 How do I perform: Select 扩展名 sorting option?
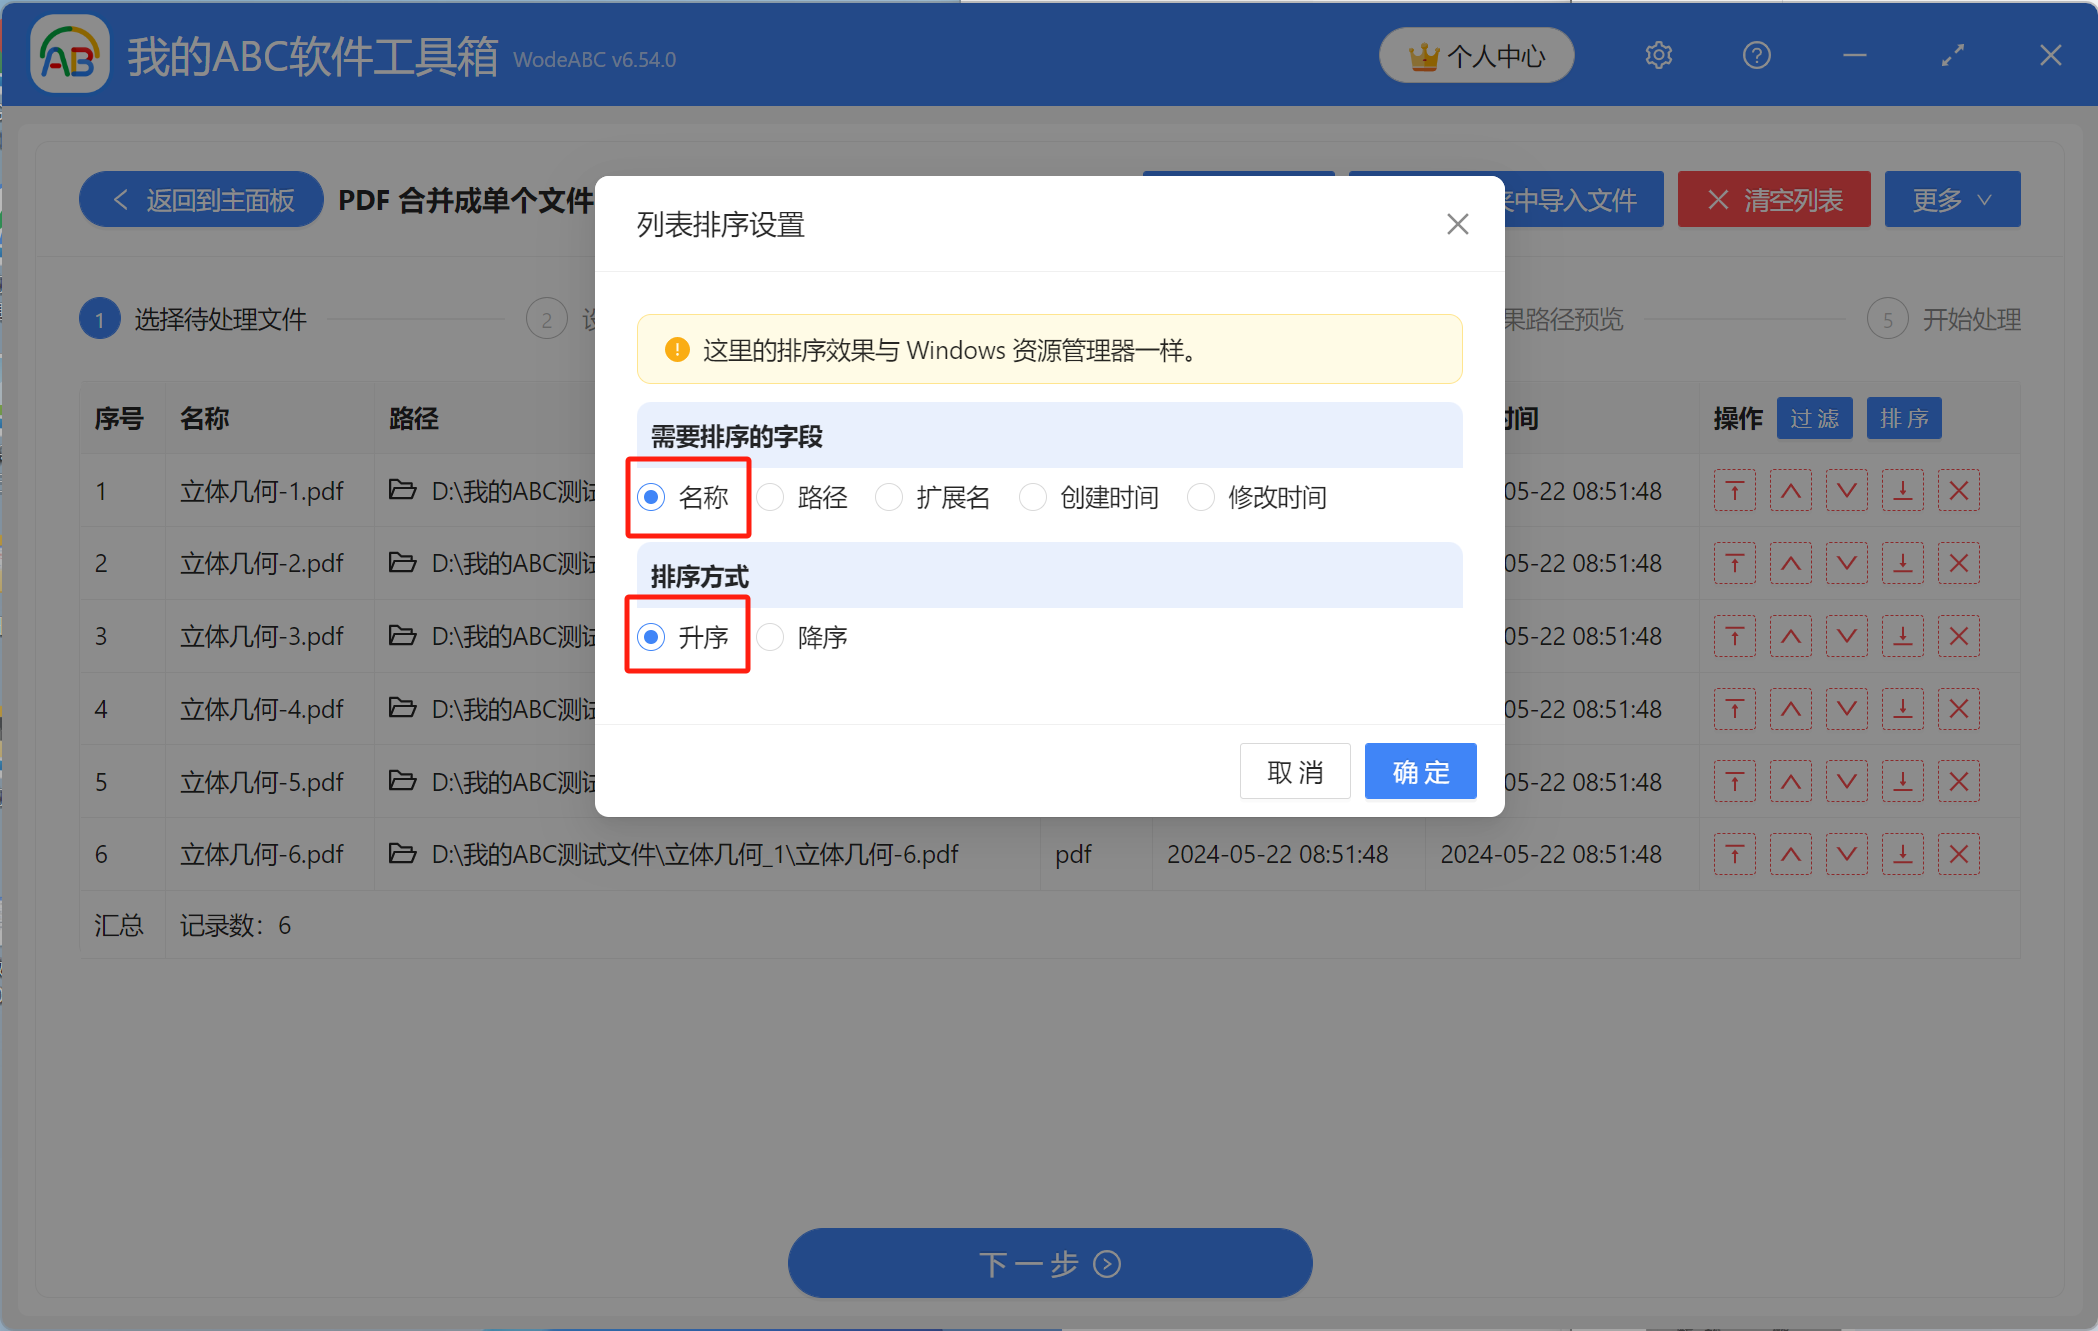click(x=888, y=497)
